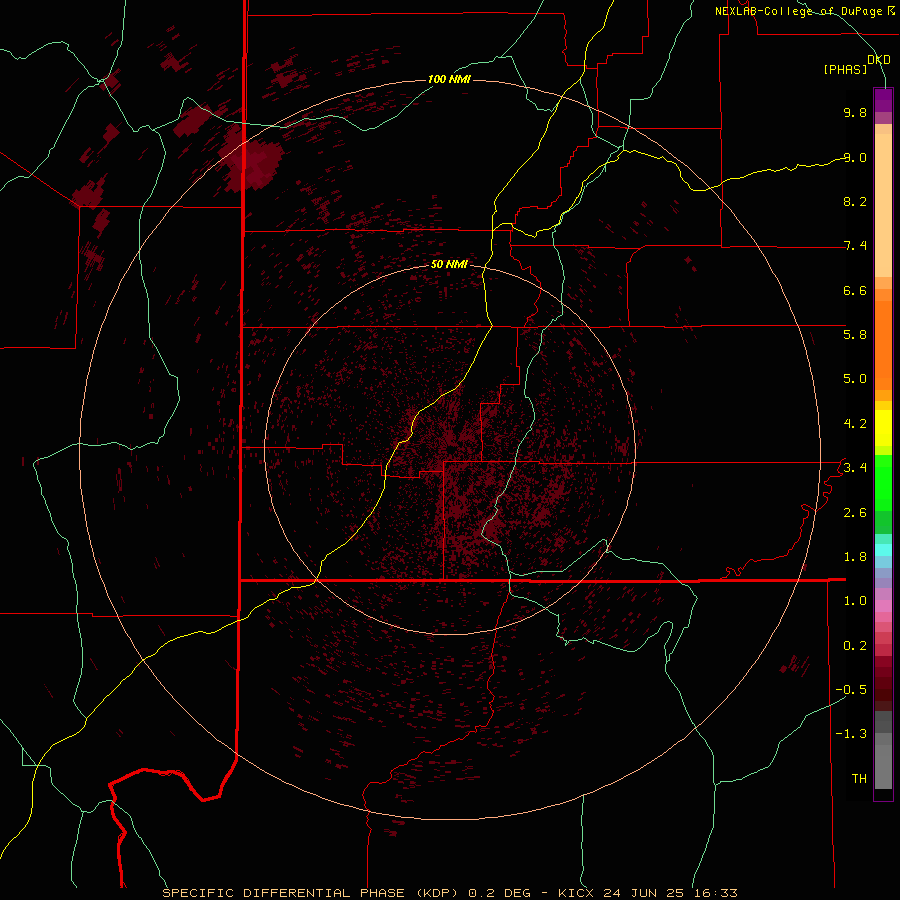The width and height of the screenshot is (900, 900).
Task: Pick the purple band atop color bar
Action: [883, 100]
